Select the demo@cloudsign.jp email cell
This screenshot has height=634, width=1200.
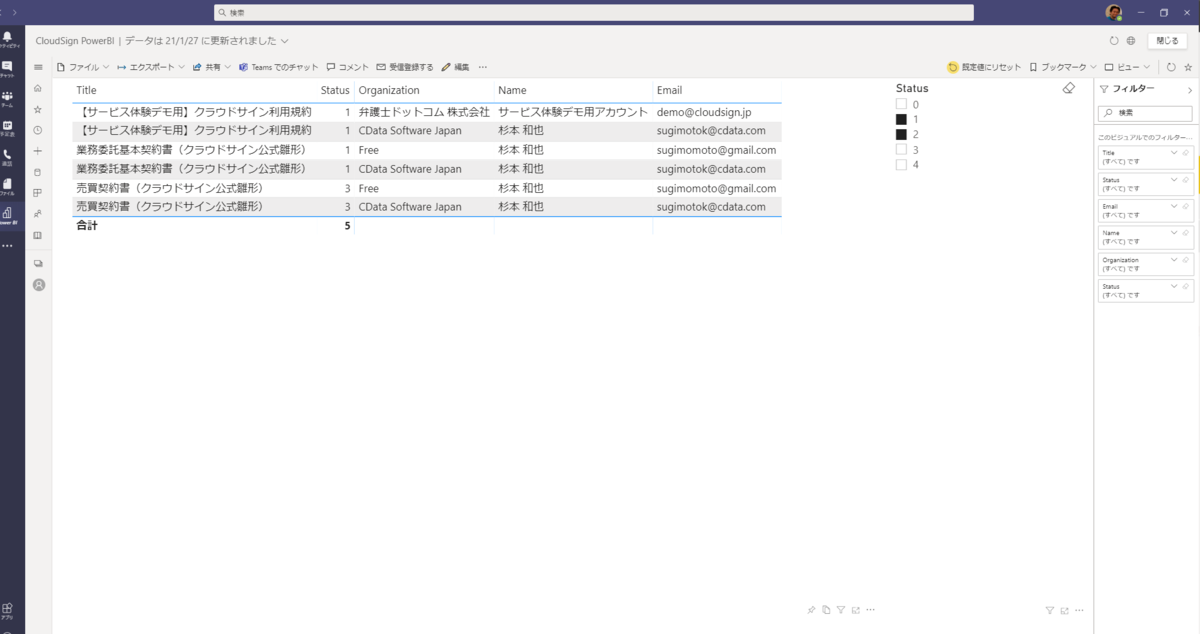click(704, 112)
